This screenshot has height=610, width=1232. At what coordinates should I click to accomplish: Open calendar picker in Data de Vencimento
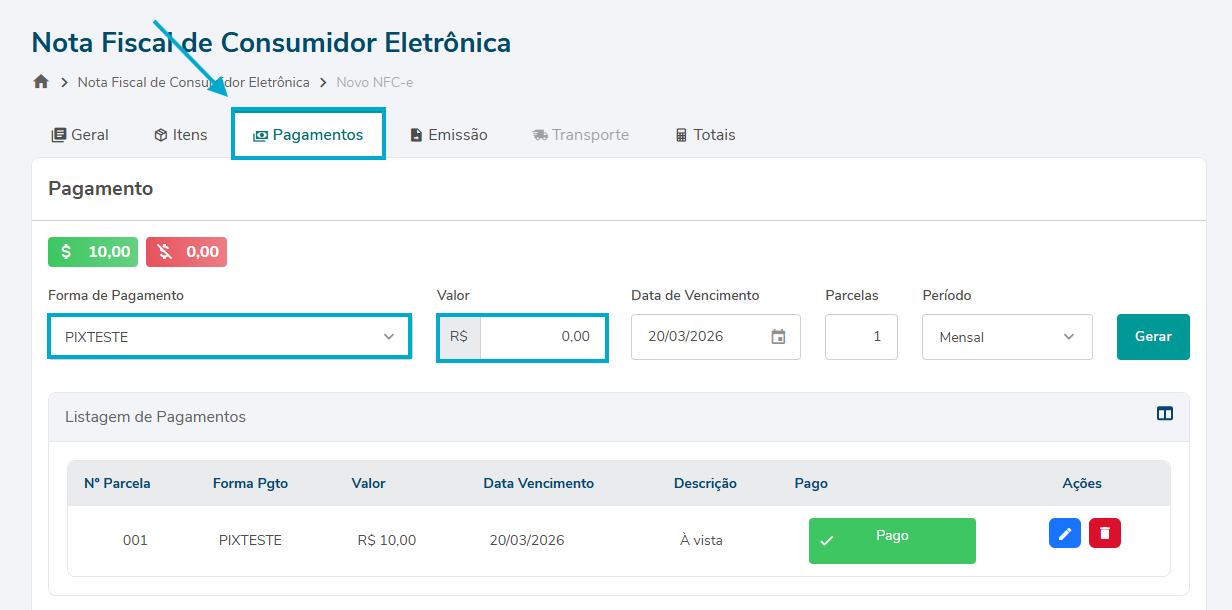point(779,337)
